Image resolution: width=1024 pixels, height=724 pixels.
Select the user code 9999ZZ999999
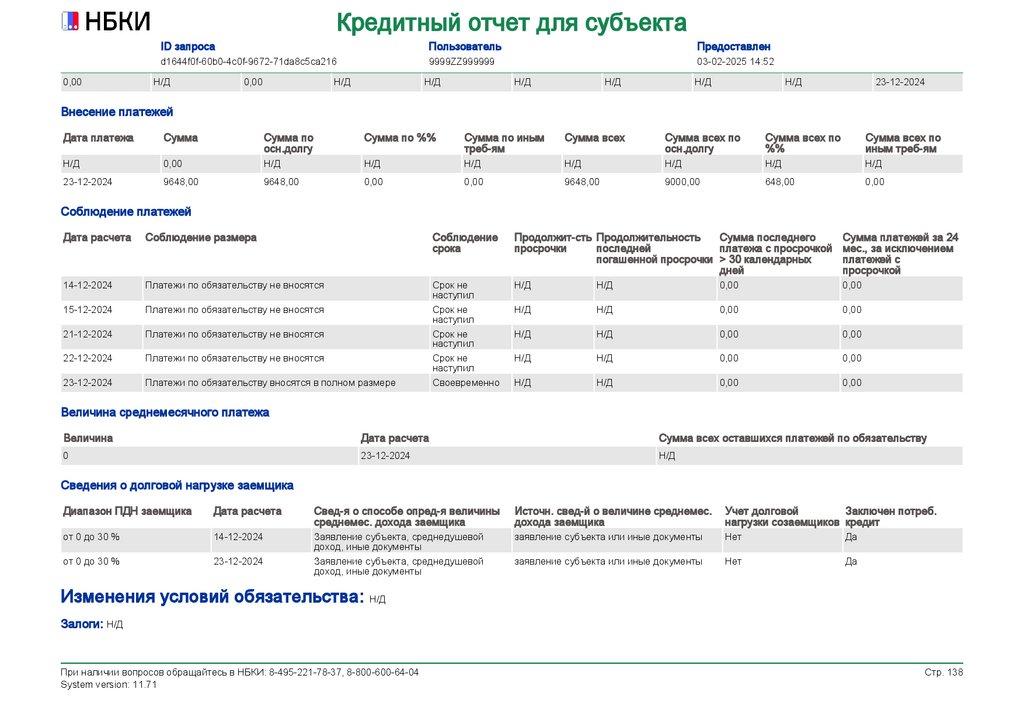click(x=462, y=61)
